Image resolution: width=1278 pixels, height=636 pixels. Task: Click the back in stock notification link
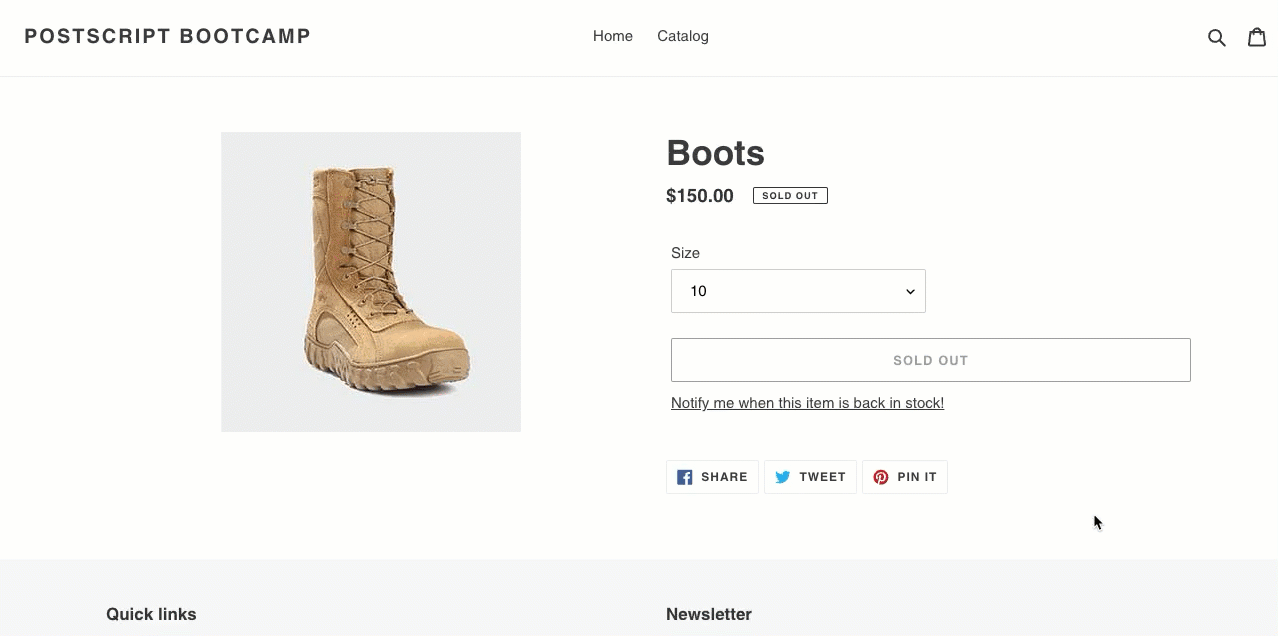807,403
